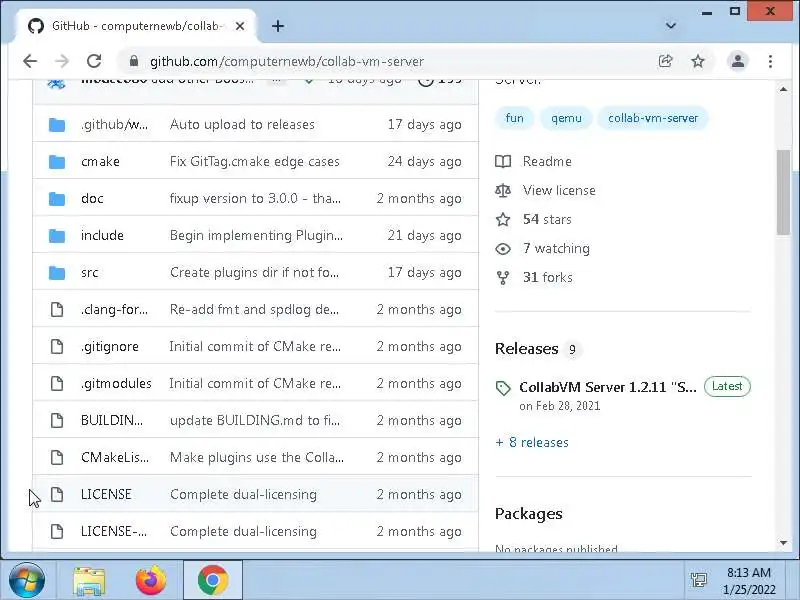Open commit 'Auto upload to releases'
This screenshot has width=800, height=600.
[x=242, y=124]
